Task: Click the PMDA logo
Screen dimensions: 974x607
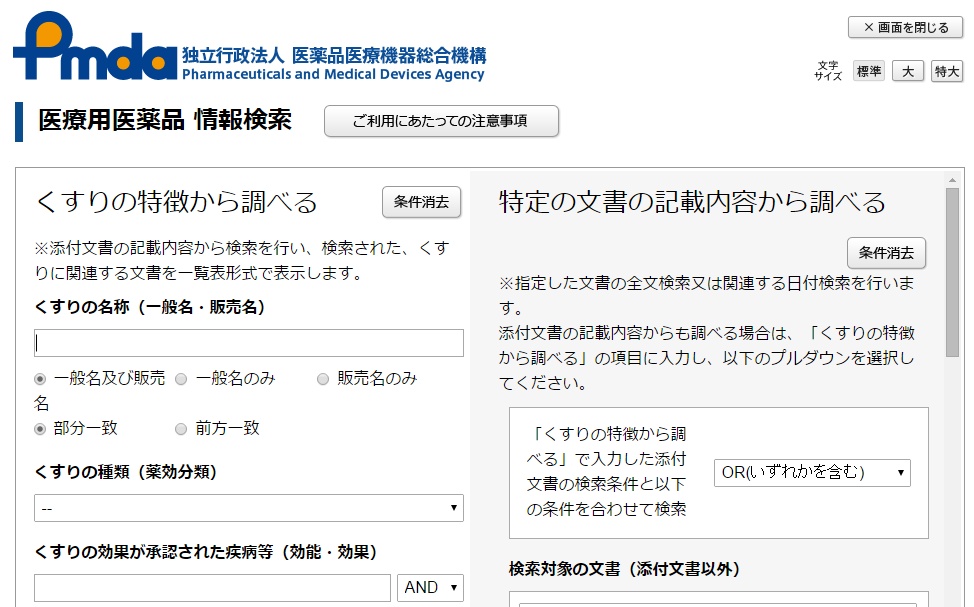Action: pyautogui.click(x=95, y=48)
